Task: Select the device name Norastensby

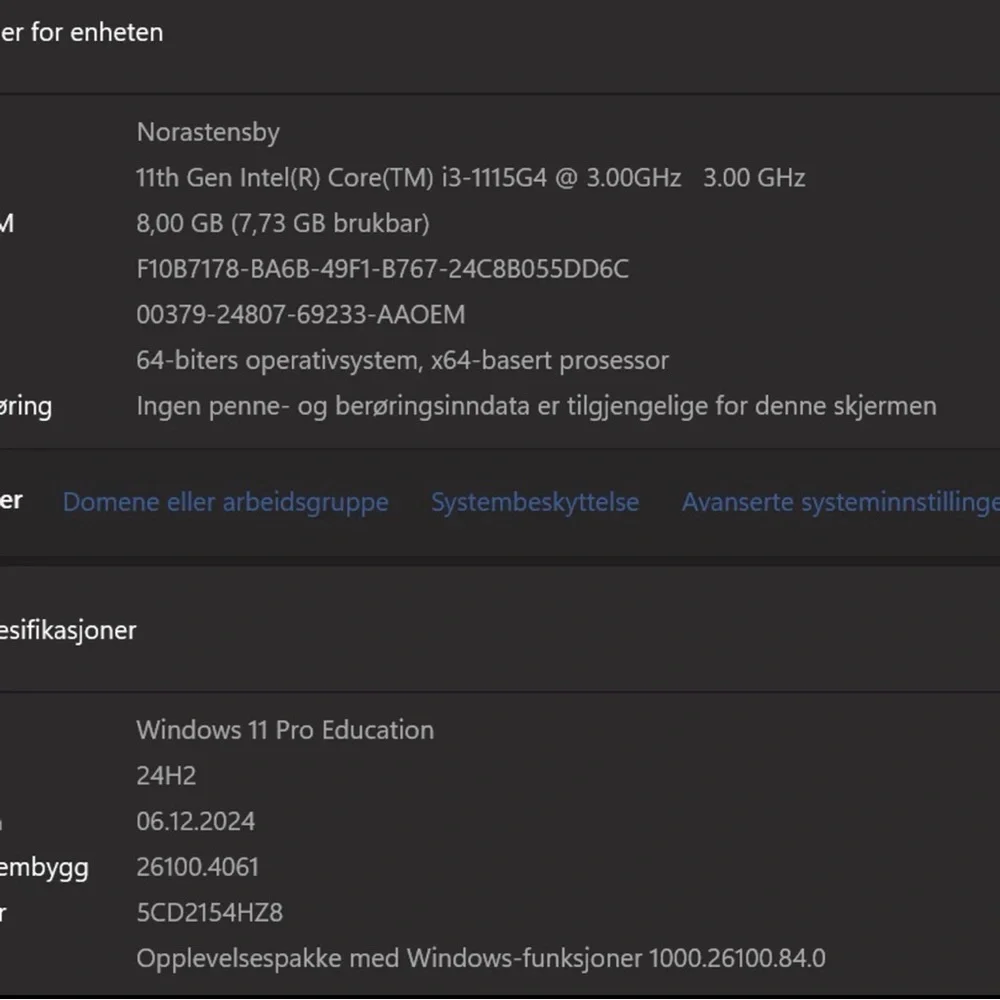Action: 208,133
